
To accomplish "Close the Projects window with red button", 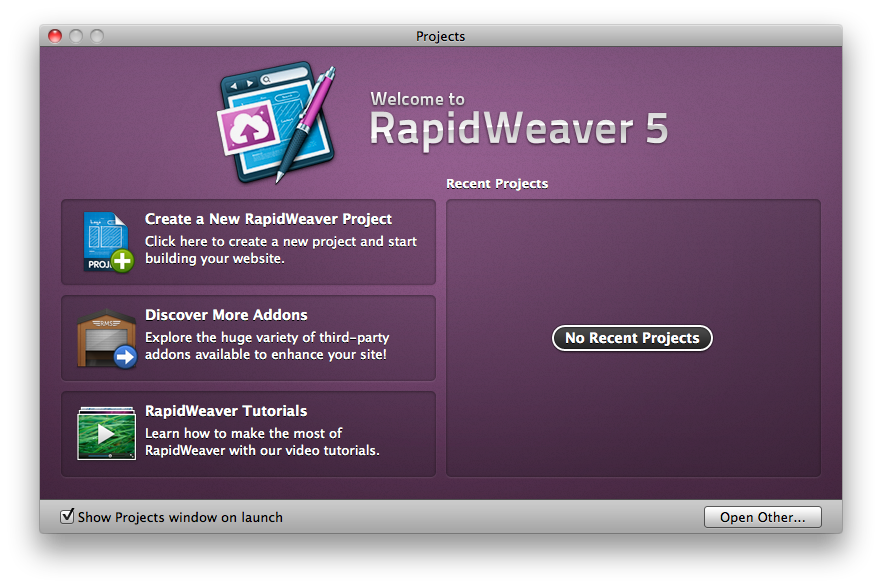I will 55,36.
